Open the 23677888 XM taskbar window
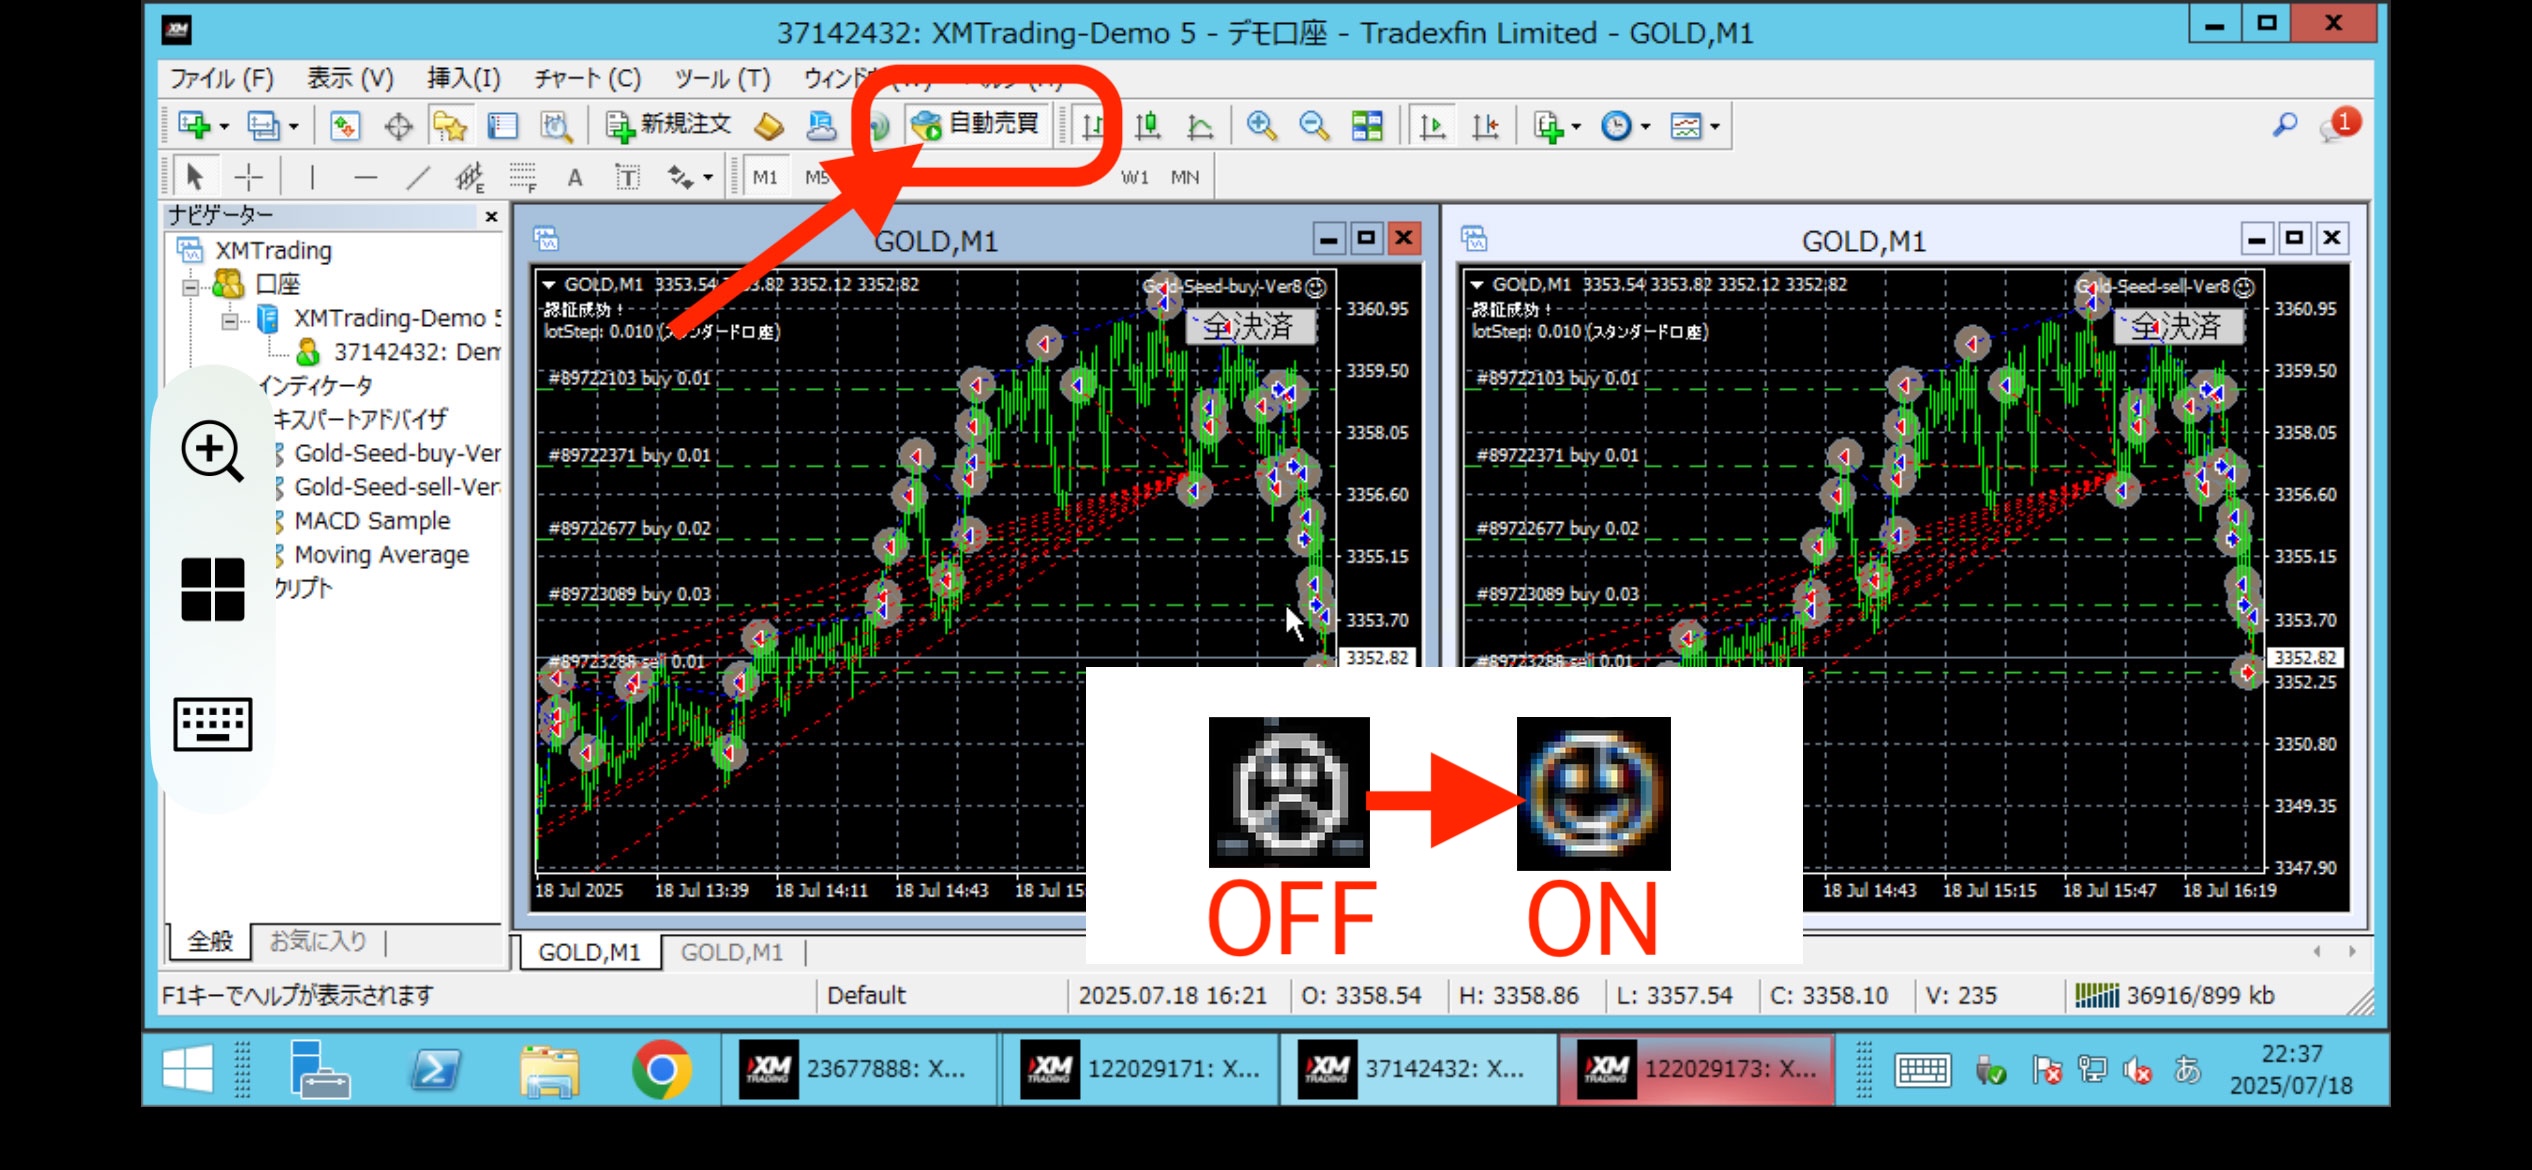The height and width of the screenshot is (1170, 2532). tap(858, 1069)
